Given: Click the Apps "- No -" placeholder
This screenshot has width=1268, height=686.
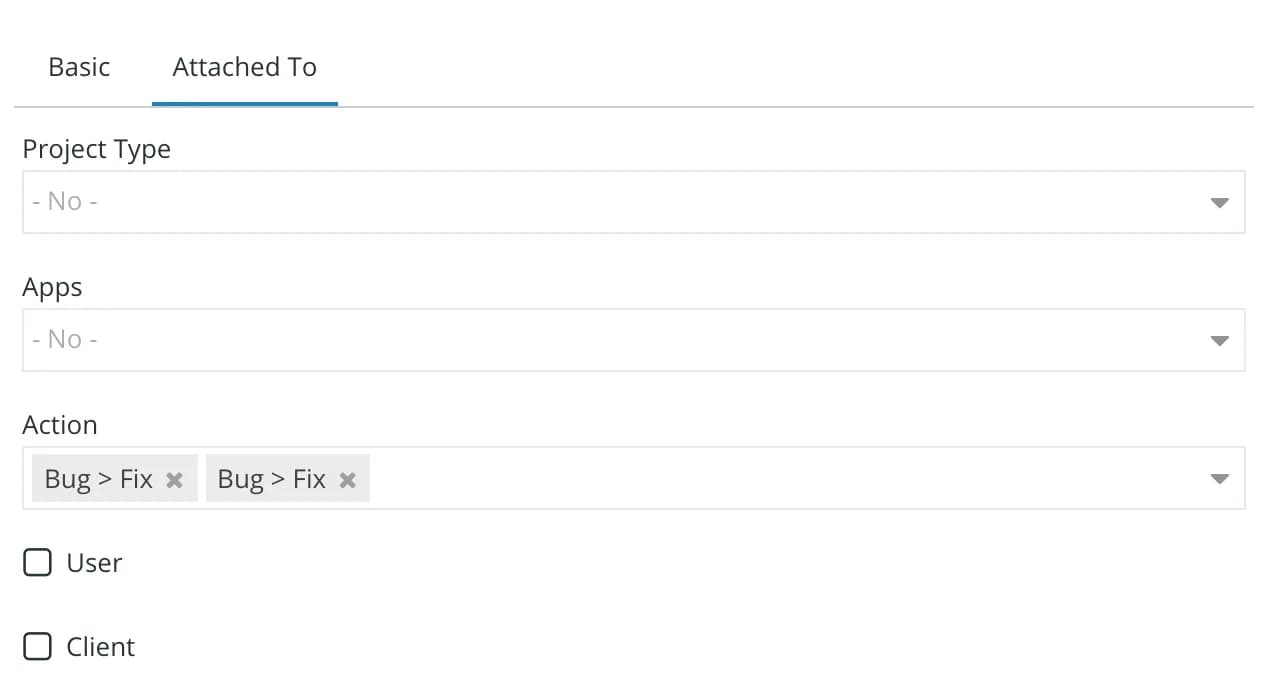Looking at the screenshot, I should [65, 339].
